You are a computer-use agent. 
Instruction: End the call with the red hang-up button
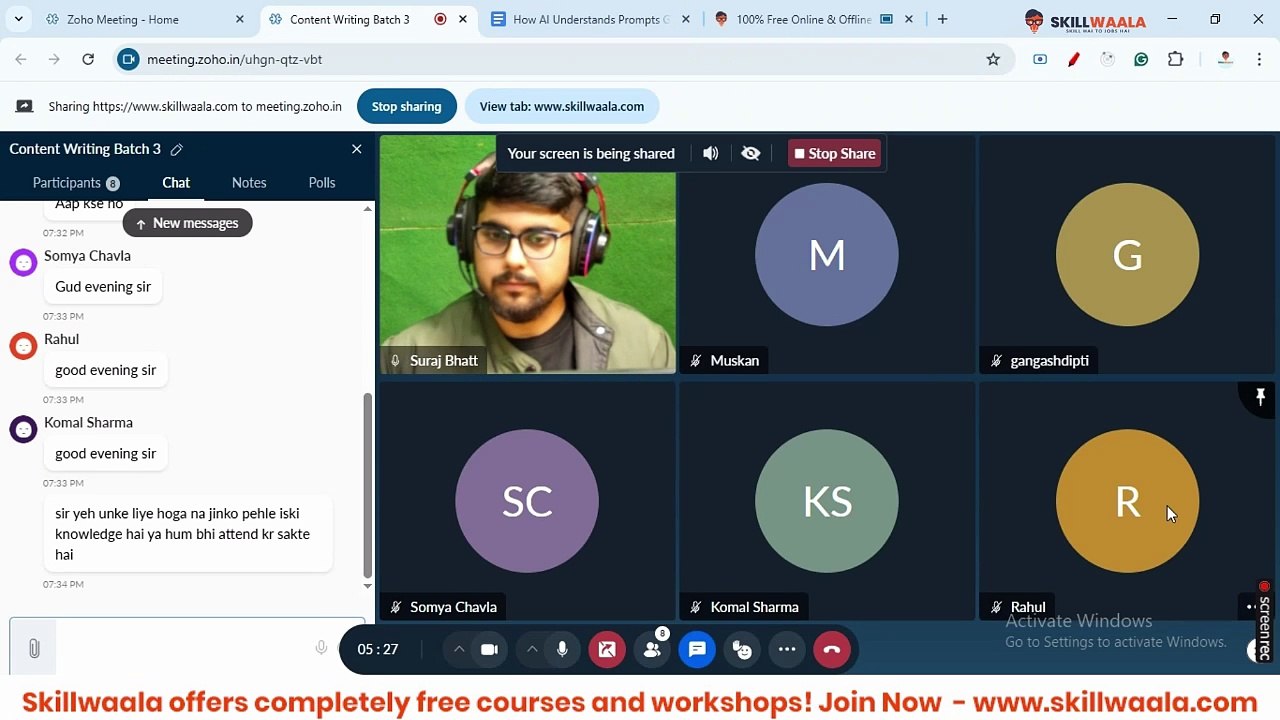832,649
